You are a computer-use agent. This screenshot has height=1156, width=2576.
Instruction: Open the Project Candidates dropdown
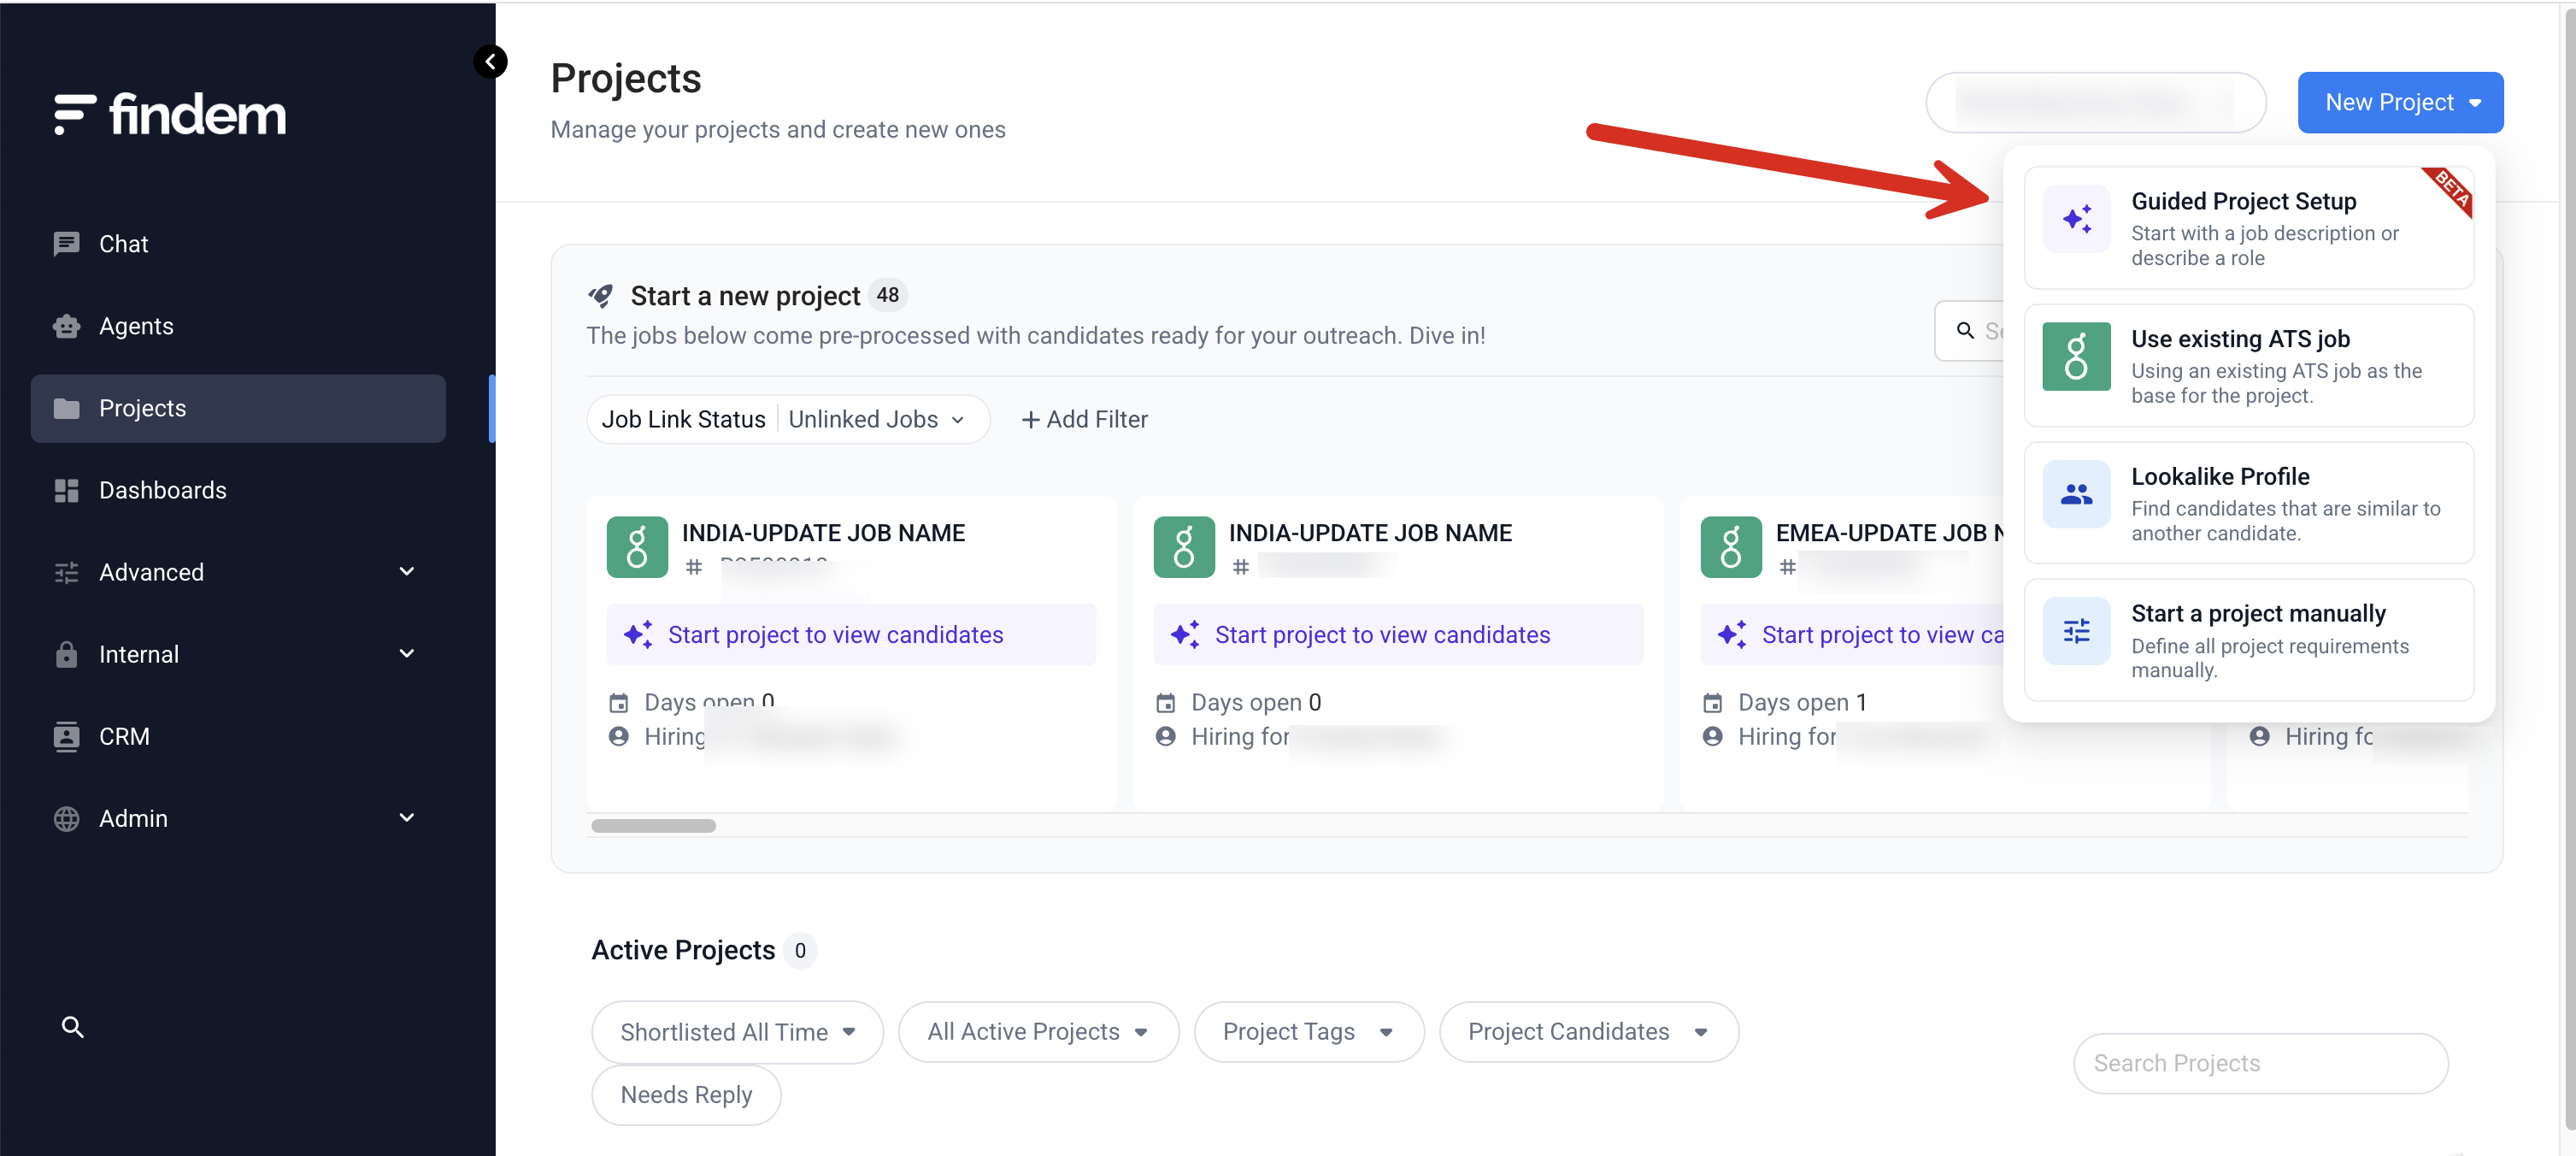tap(1589, 1032)
